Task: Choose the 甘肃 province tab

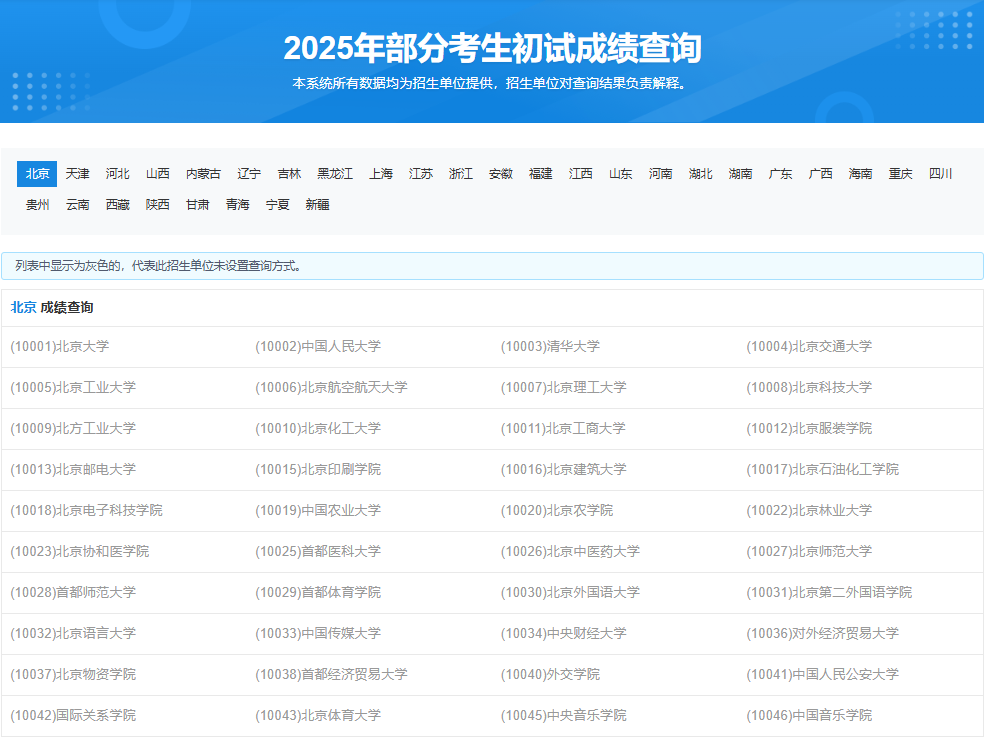Action: (x=198, y=205)
